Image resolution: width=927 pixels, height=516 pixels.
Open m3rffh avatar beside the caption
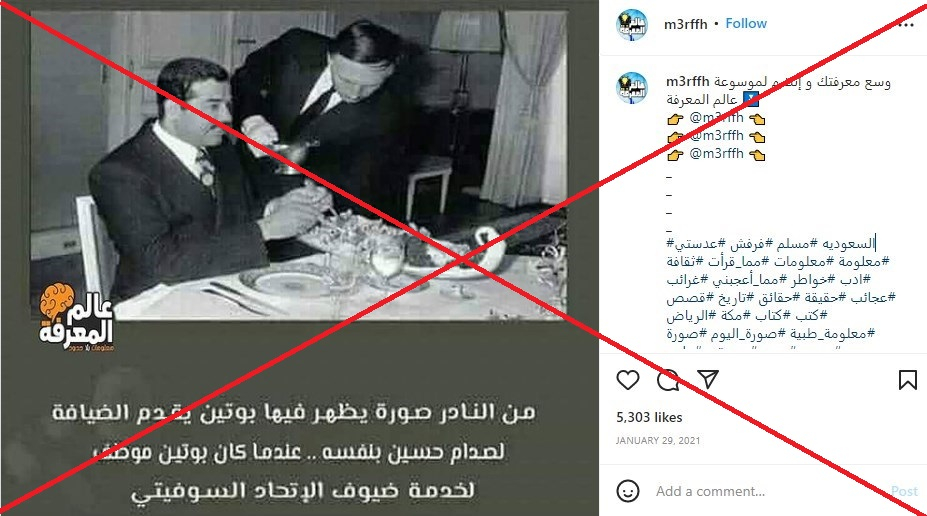[632, 87]
